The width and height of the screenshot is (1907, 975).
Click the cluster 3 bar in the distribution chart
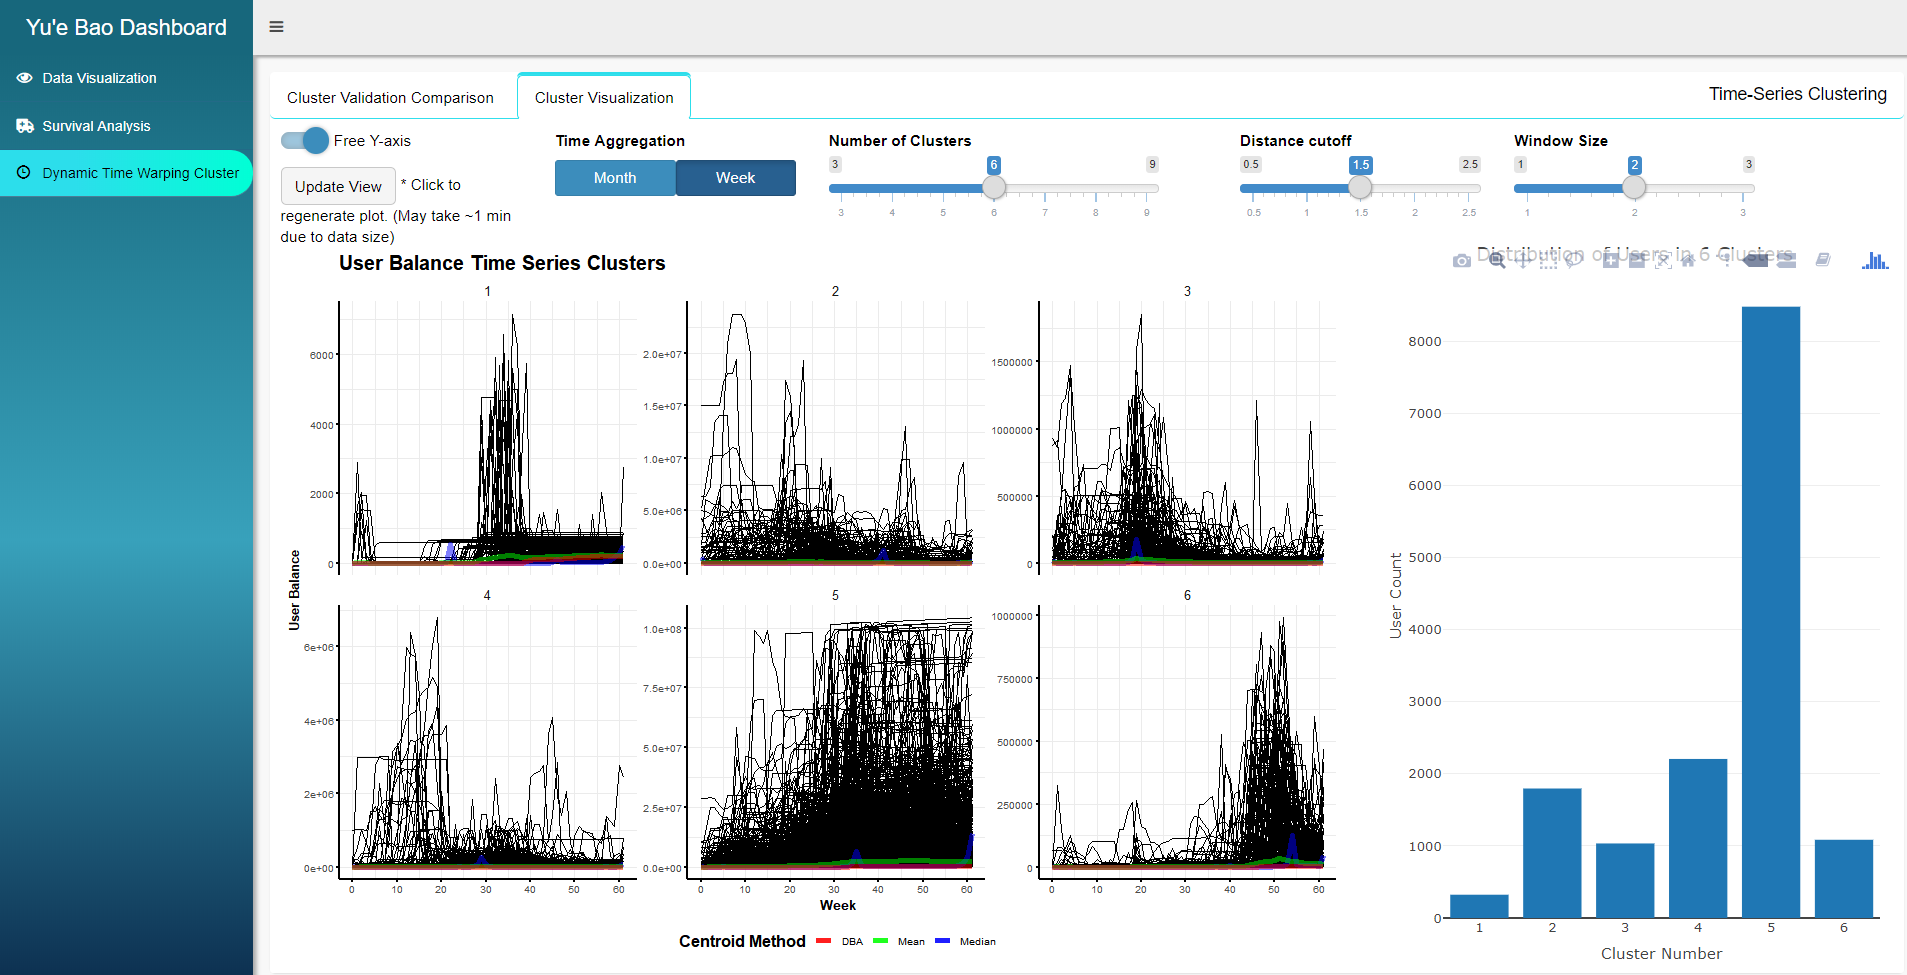point(1625,880)
